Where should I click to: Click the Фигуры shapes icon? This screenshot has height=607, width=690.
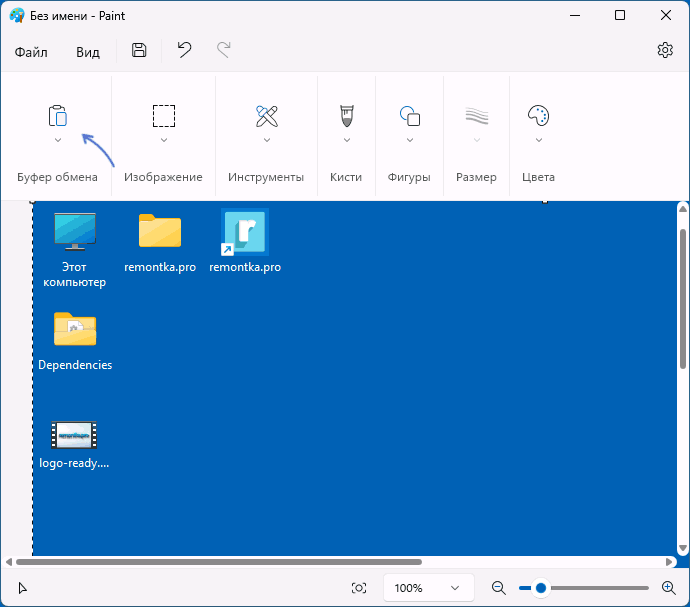pyautogui.click(x=410, y=116)
